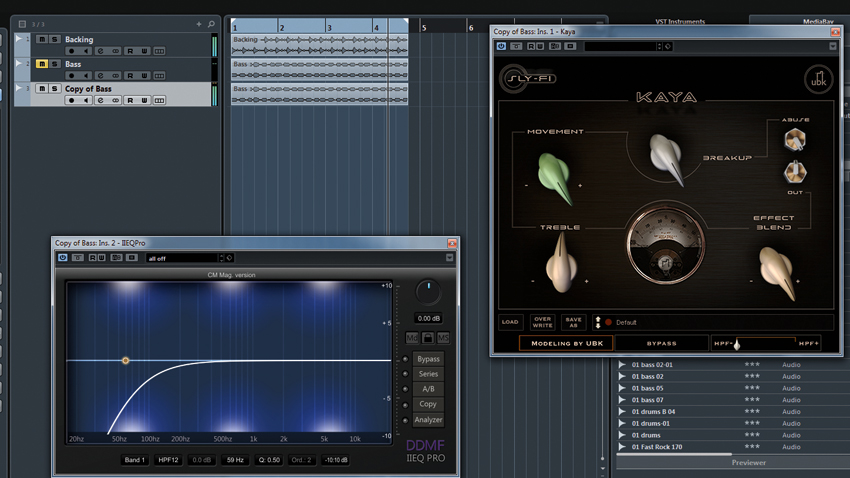
Task: Open the track list search icon
Action: pyautogui.click(x=211, y=24)
